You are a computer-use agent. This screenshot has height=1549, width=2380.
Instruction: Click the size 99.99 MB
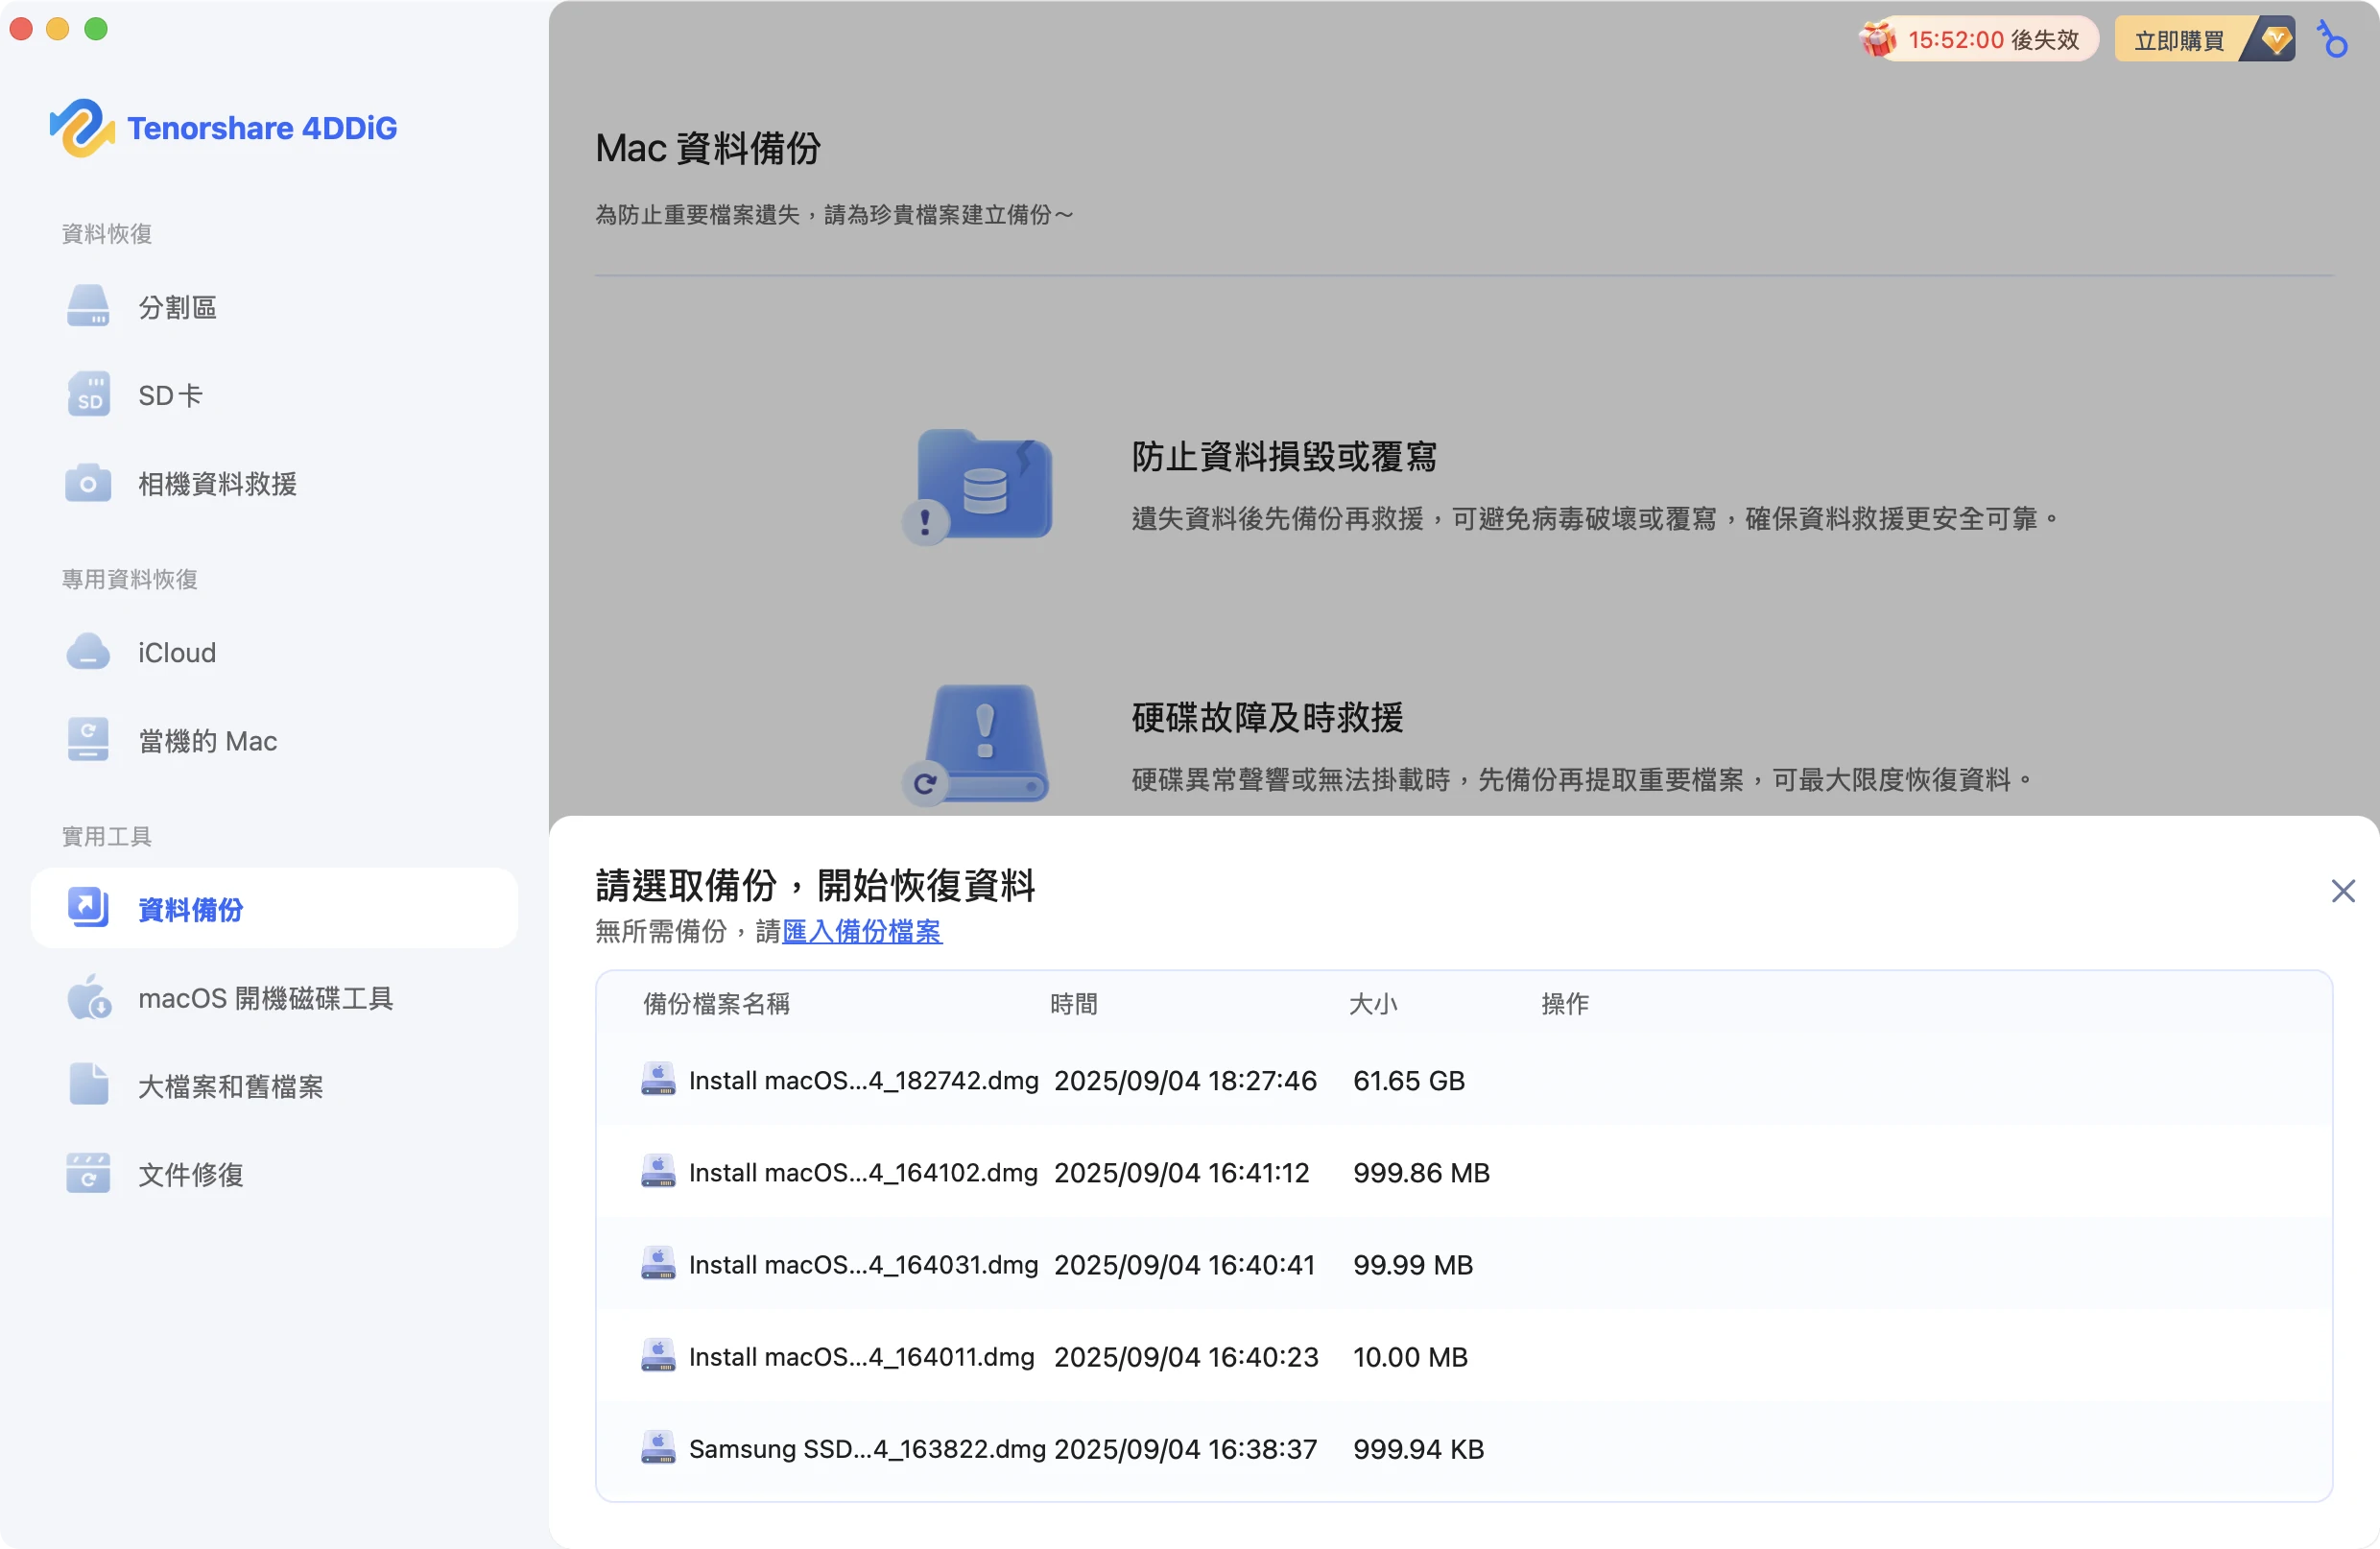click(1413, 1264)
